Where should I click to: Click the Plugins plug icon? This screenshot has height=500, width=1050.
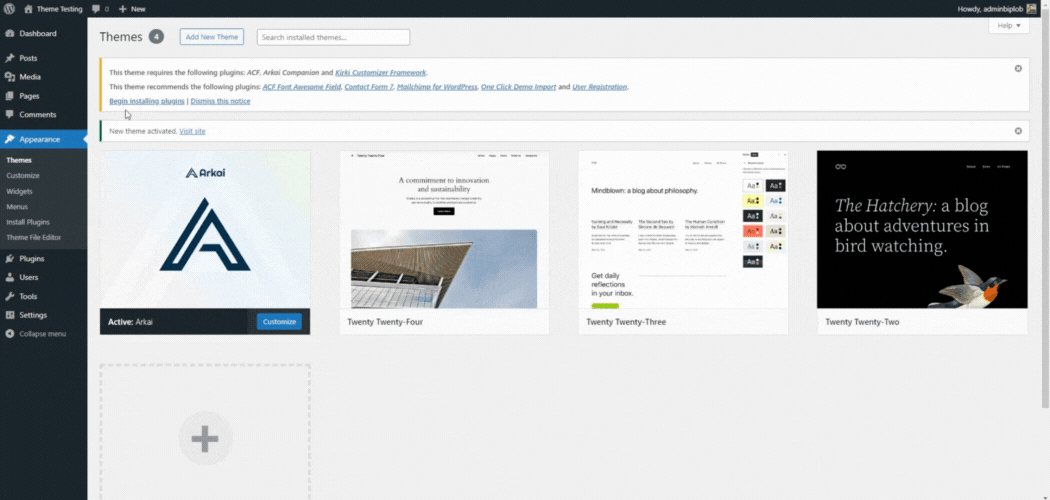pos(10,258)
